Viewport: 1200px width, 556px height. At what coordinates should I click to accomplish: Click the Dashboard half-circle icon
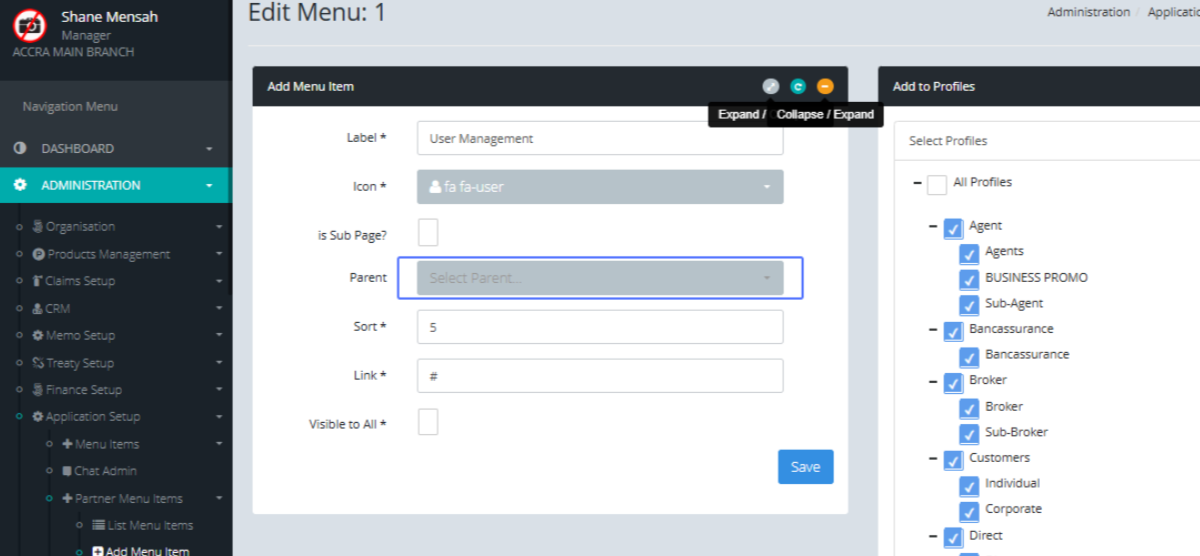tap(20, 148)
